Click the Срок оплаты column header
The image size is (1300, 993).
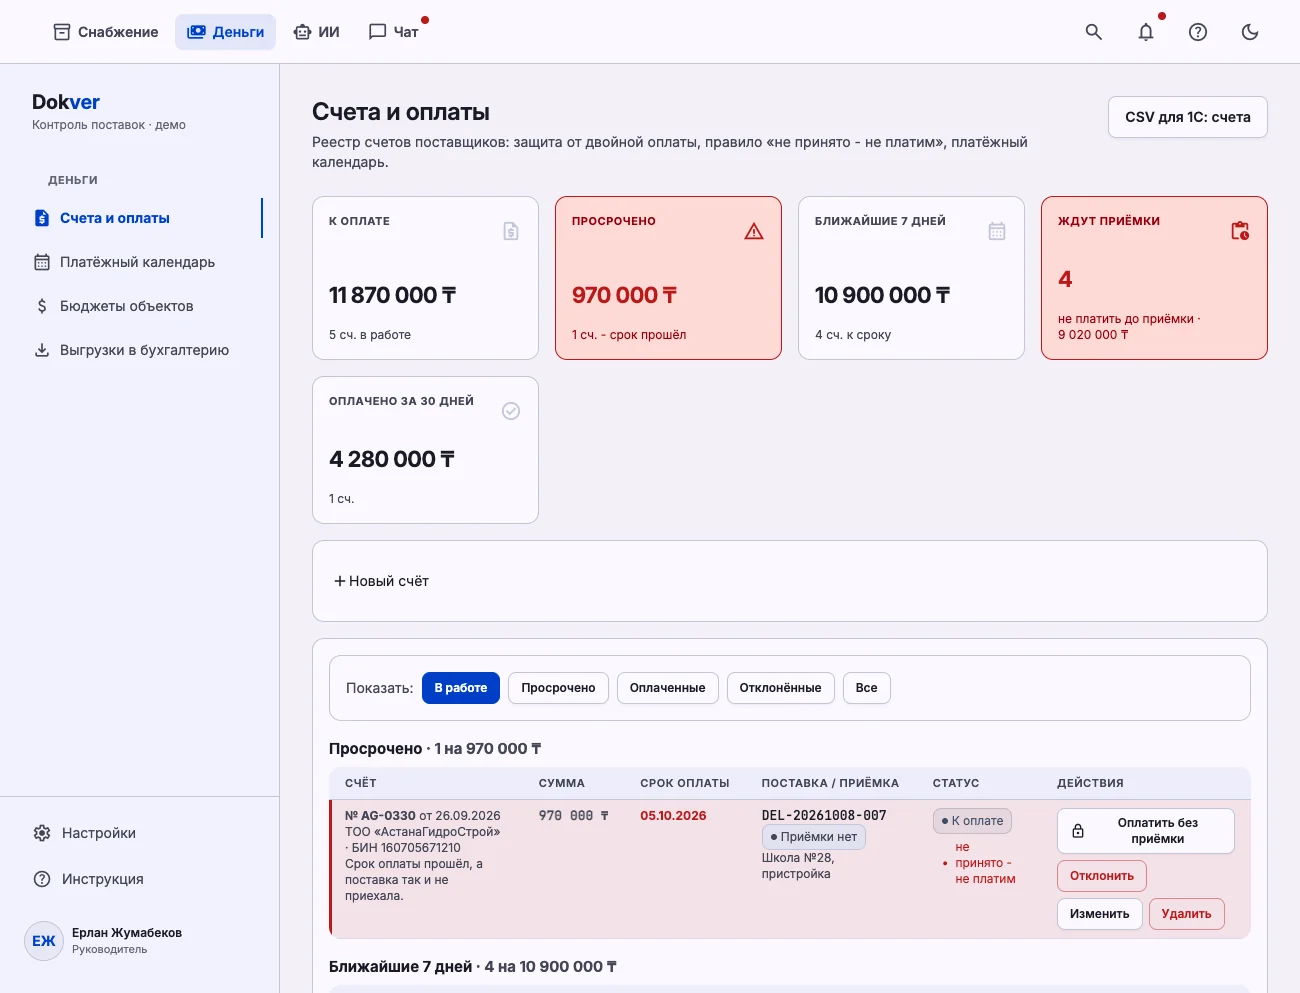(685, 783)
